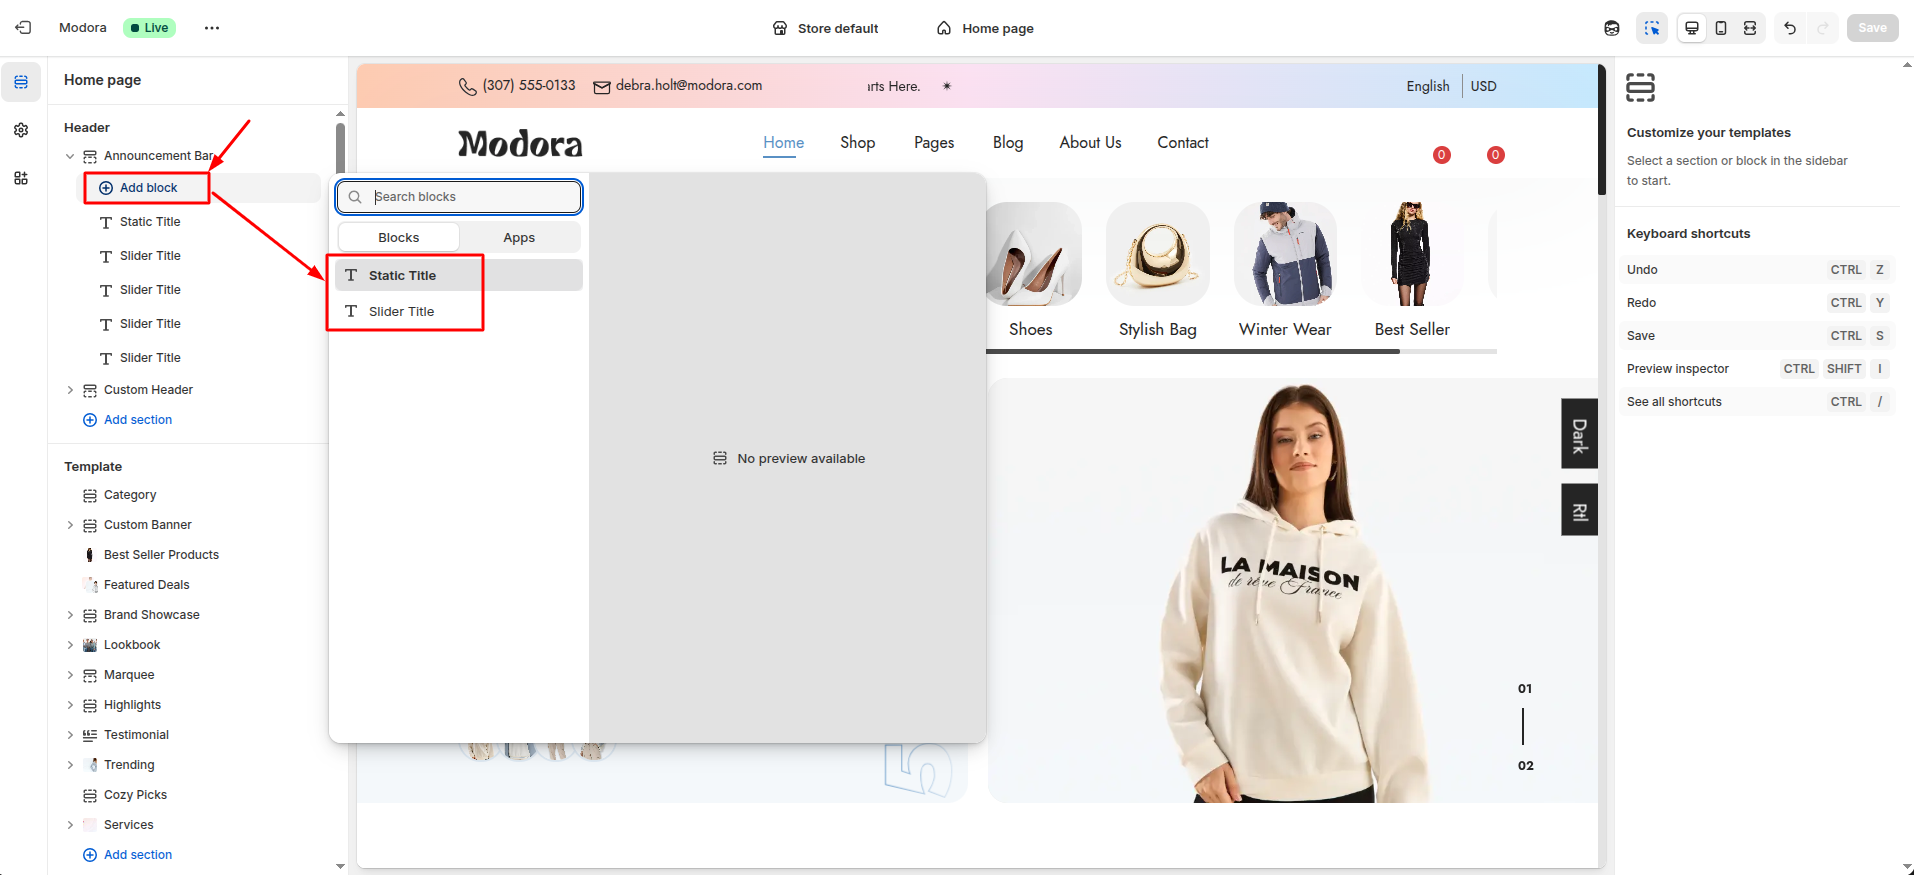Click the Redo arrow icon

click(1823, 28)
